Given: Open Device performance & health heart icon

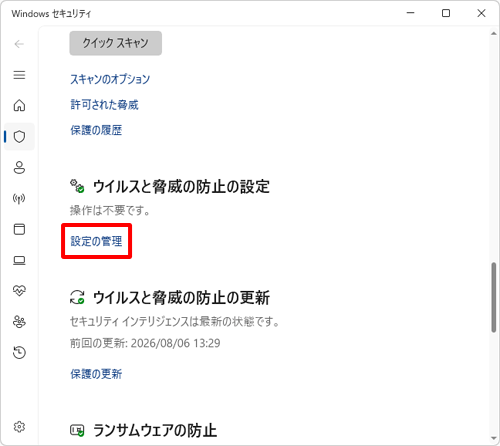Looking at the screenshot, I should tap(19, 291).
